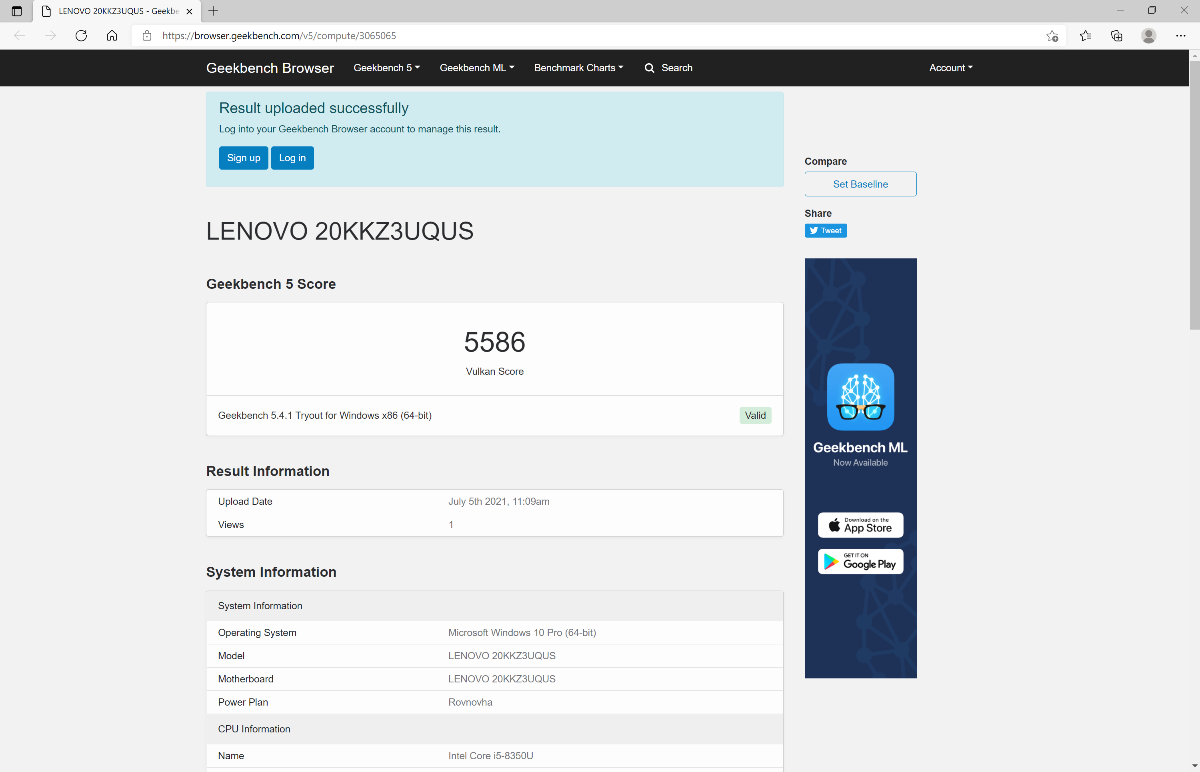This screenshot has height=772, width=1200.
Task: Click Search in the navigation bar
Action: [x=668, y=68]
